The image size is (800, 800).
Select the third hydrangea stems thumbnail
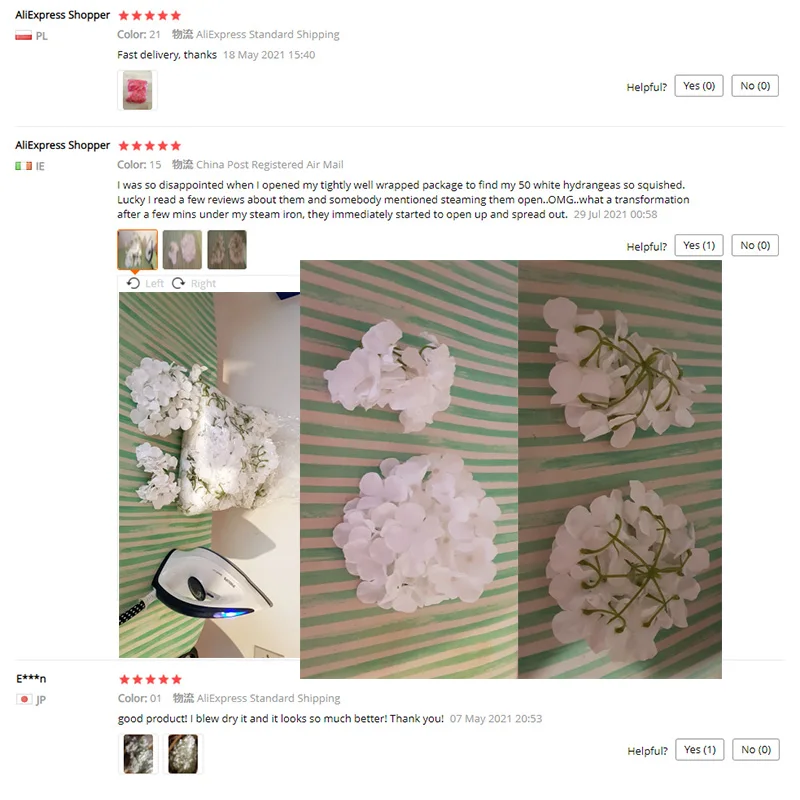click(x=227, y=249)
